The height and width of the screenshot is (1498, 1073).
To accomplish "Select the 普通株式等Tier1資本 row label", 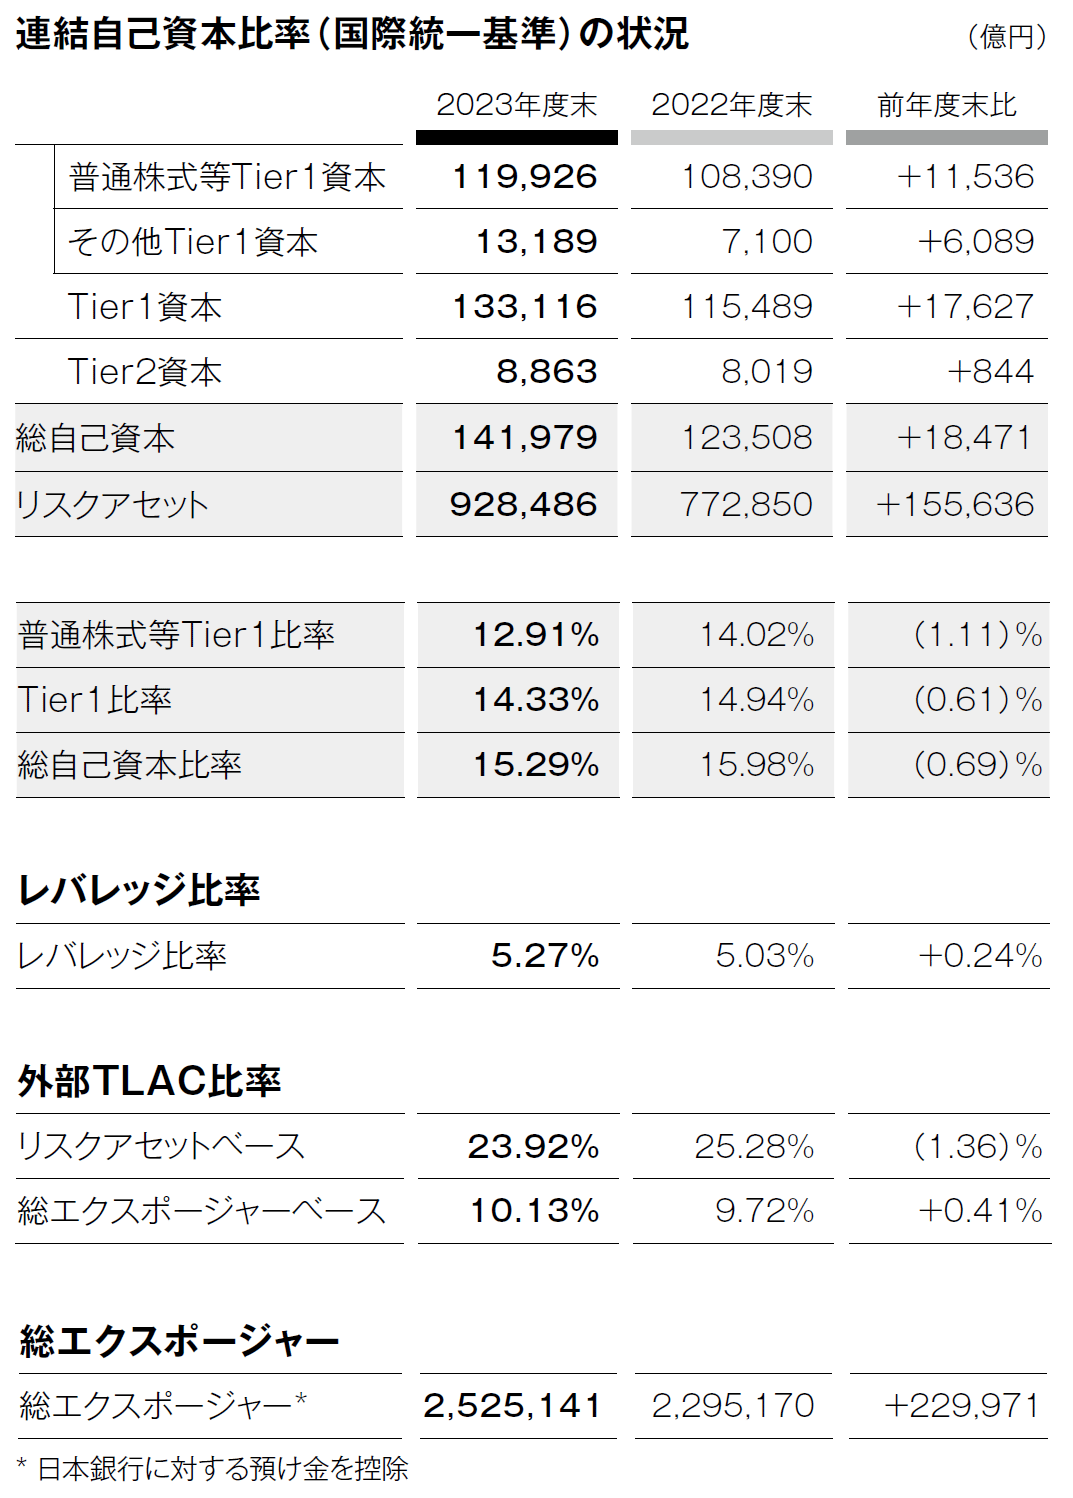I will (227, 177).
